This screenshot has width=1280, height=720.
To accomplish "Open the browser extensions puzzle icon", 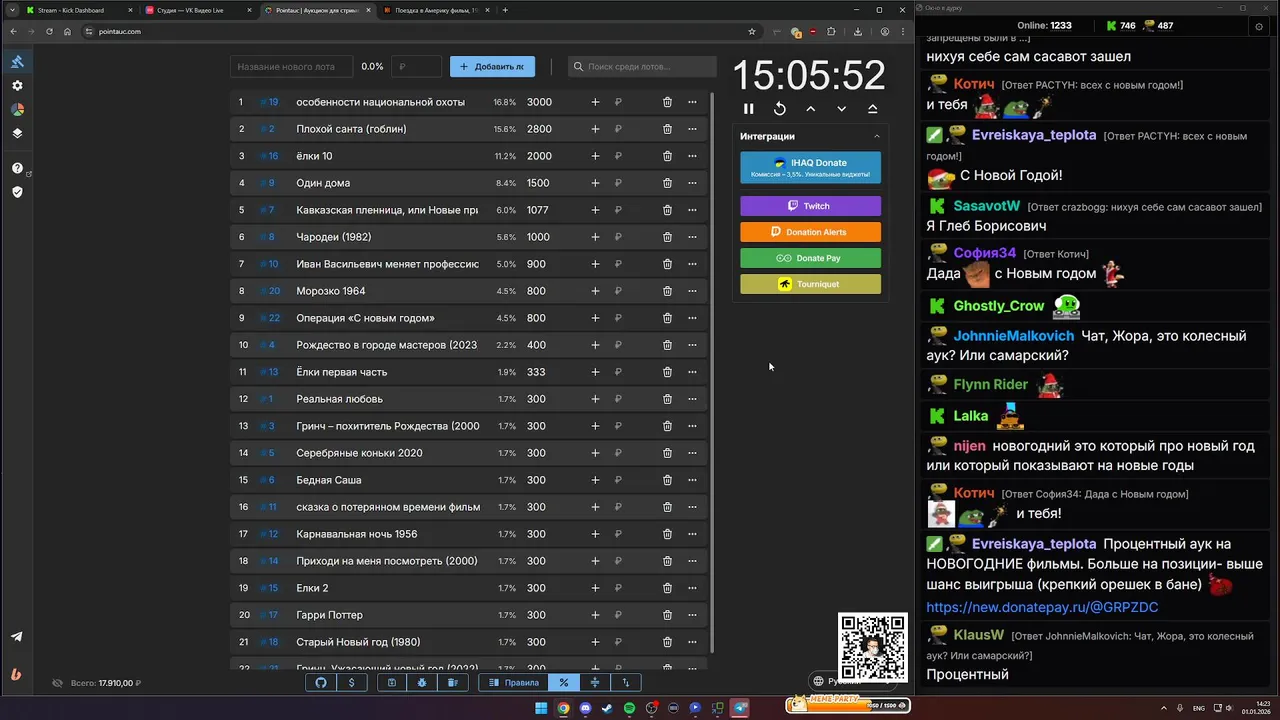I will click(x=830, y=31).
